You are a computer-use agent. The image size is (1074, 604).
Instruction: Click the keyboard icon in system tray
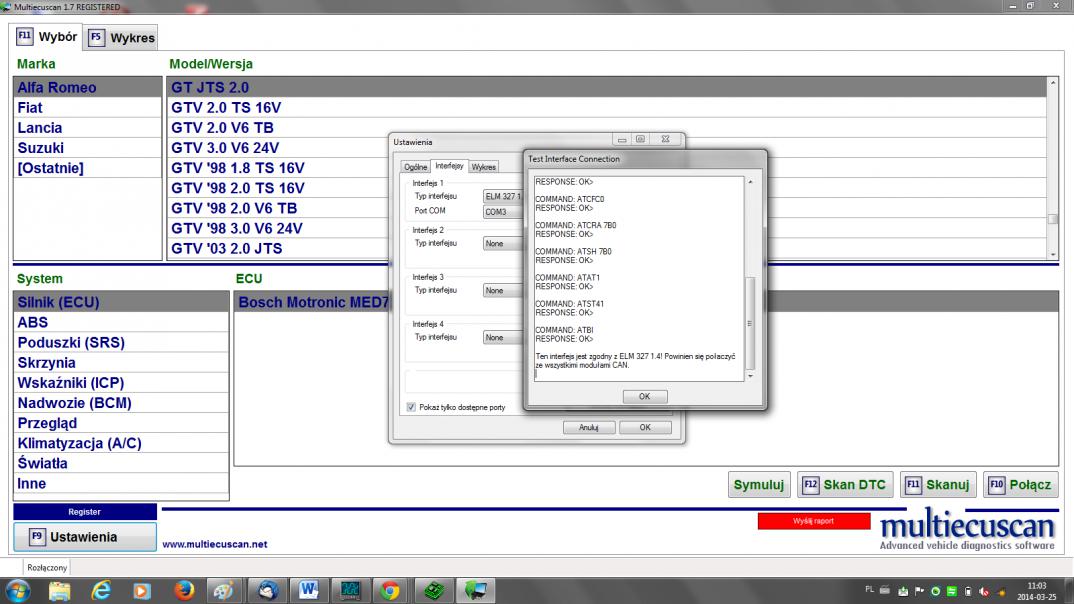click(x=885, y=590)
